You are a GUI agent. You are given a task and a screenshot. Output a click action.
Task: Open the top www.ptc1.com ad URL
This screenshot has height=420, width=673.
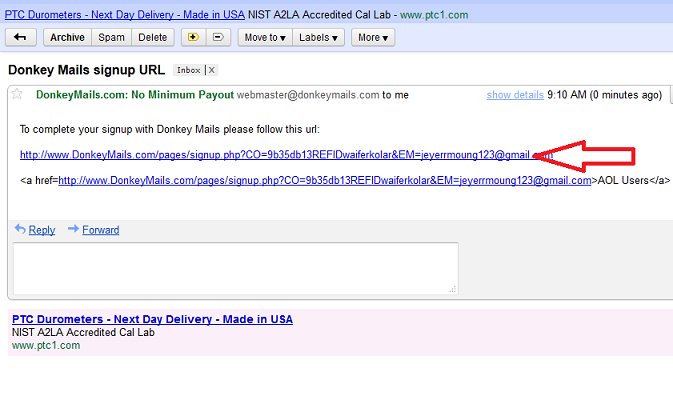point(434,15)
